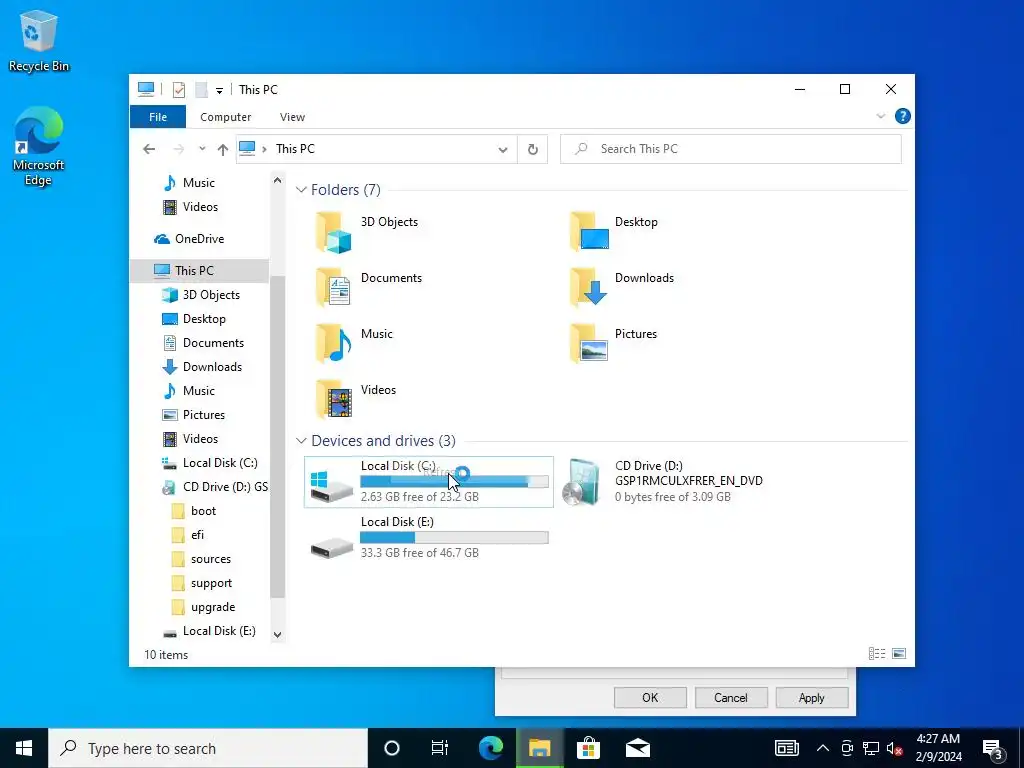The image size is (1024, 768).
Task: Click the Properties quick access toolbar icon
Action: 179,89
